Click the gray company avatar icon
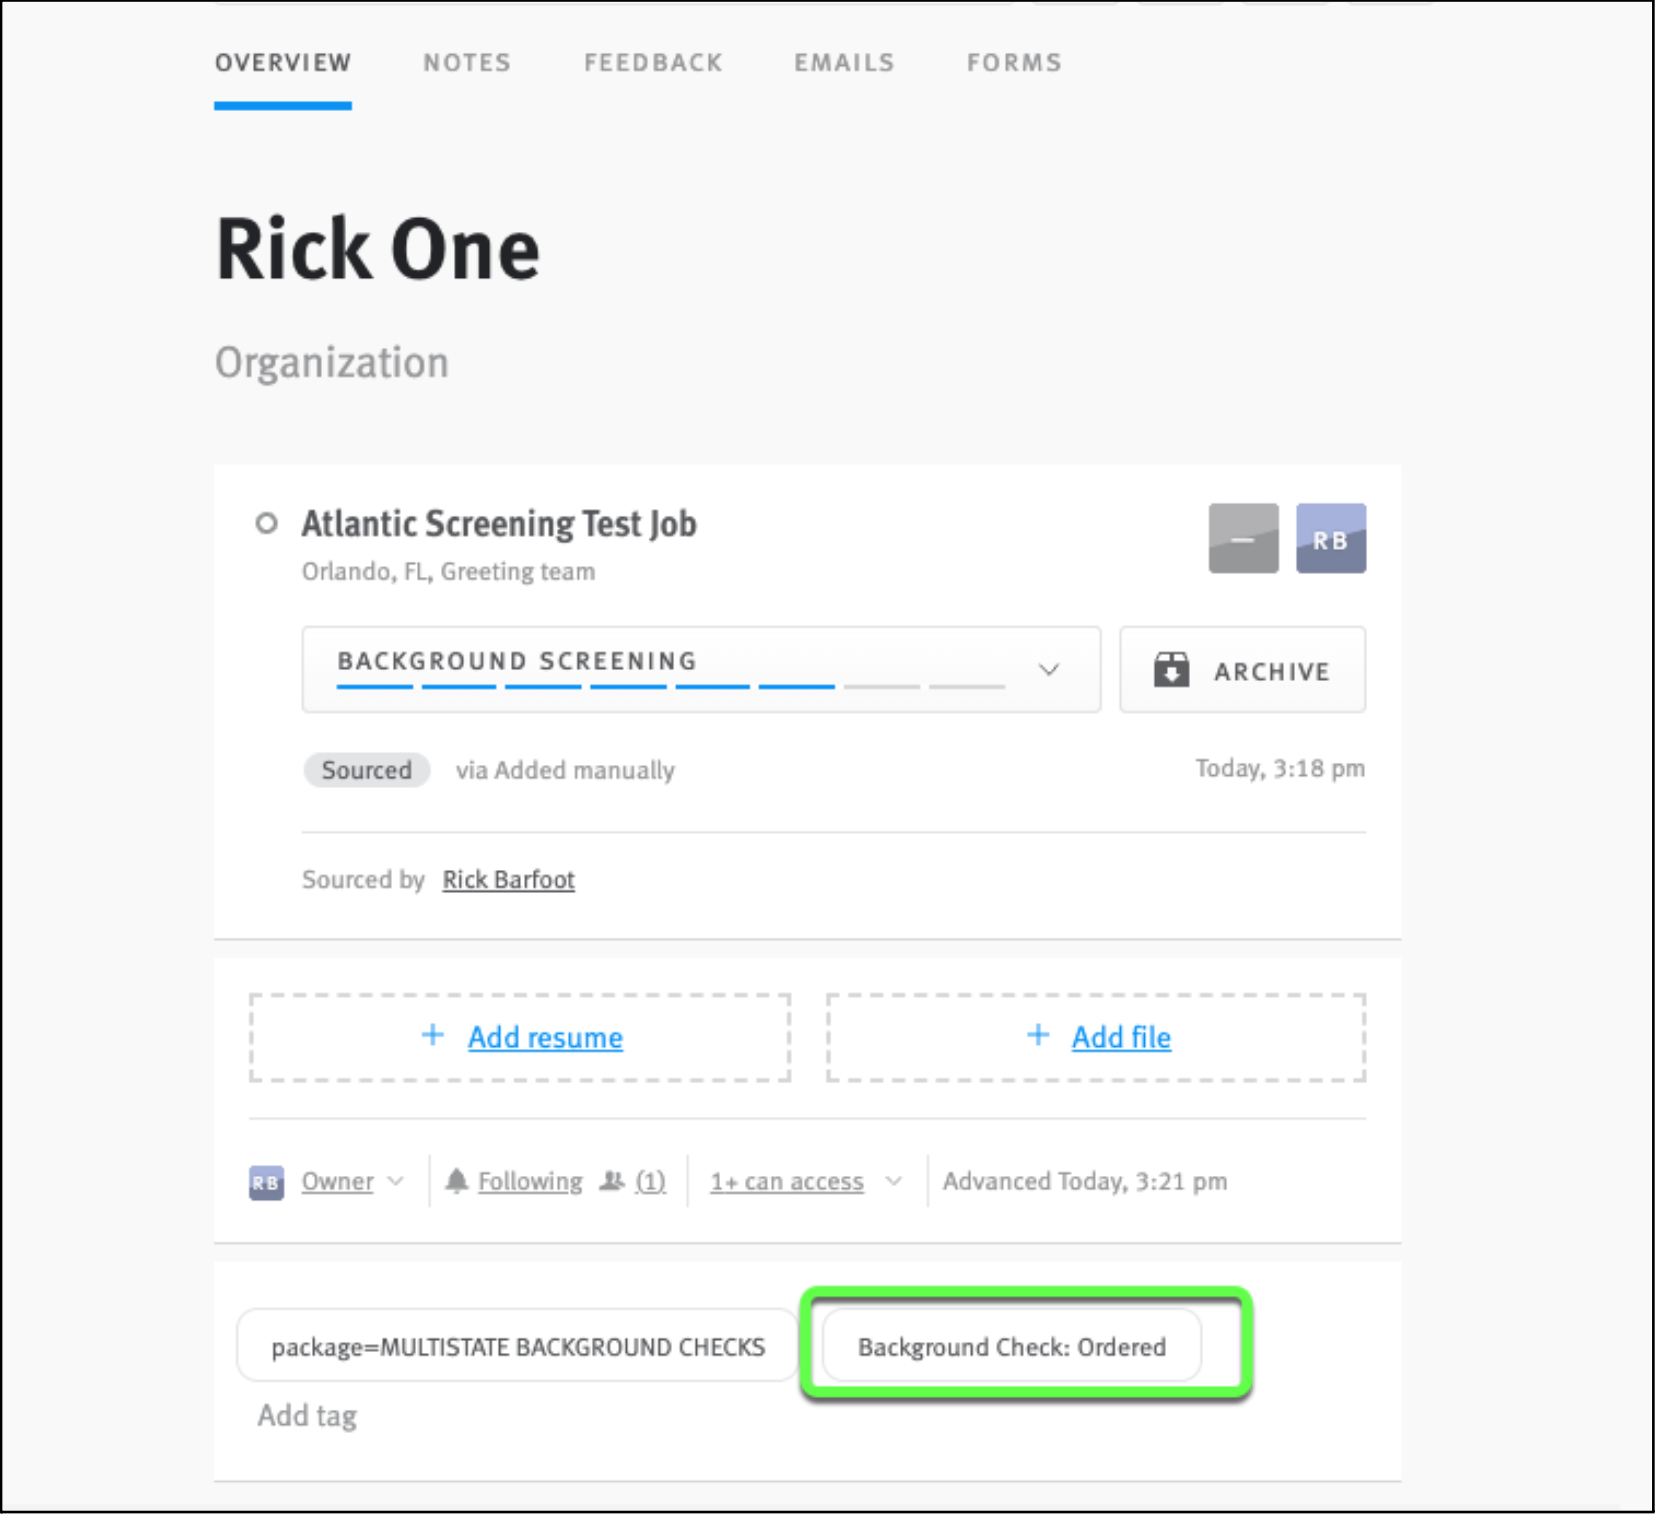This screenshot has height=1514, width=1656. (1243, 539)
